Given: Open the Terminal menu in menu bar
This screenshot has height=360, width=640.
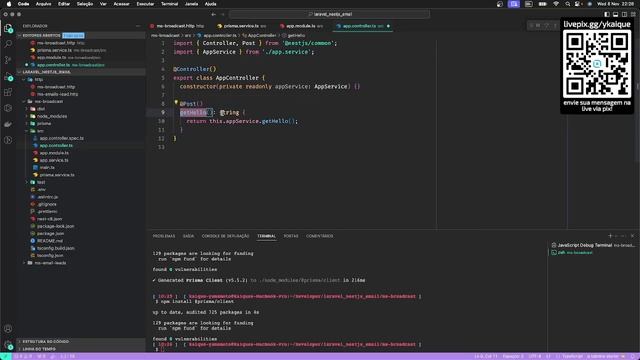Looking at the screenshot, I should (169, 4).
